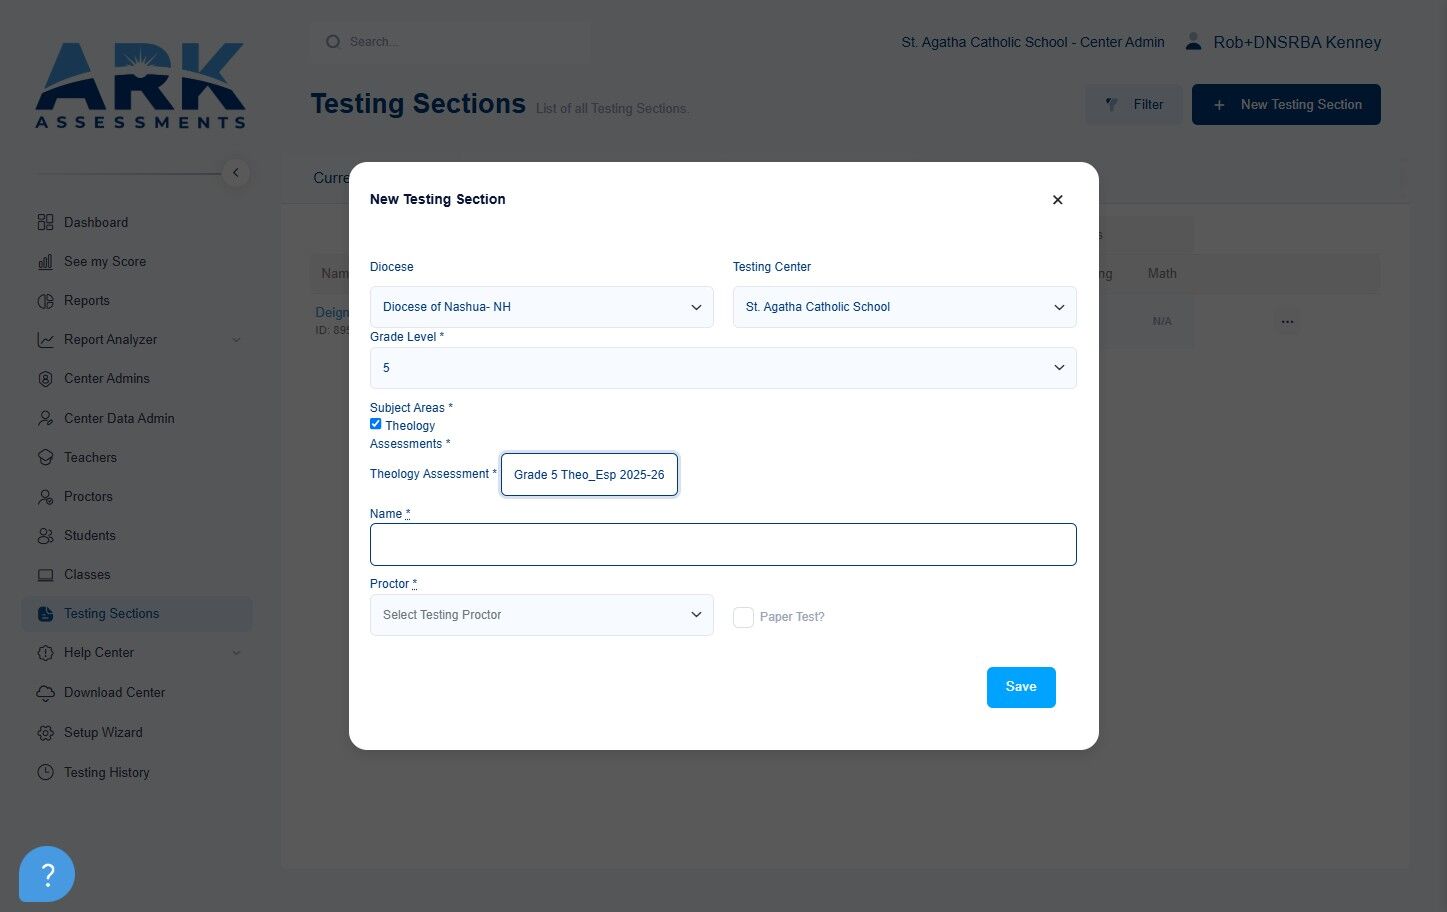Click the Name input field
Screen dimensions: 1447x912
(723, 545)
